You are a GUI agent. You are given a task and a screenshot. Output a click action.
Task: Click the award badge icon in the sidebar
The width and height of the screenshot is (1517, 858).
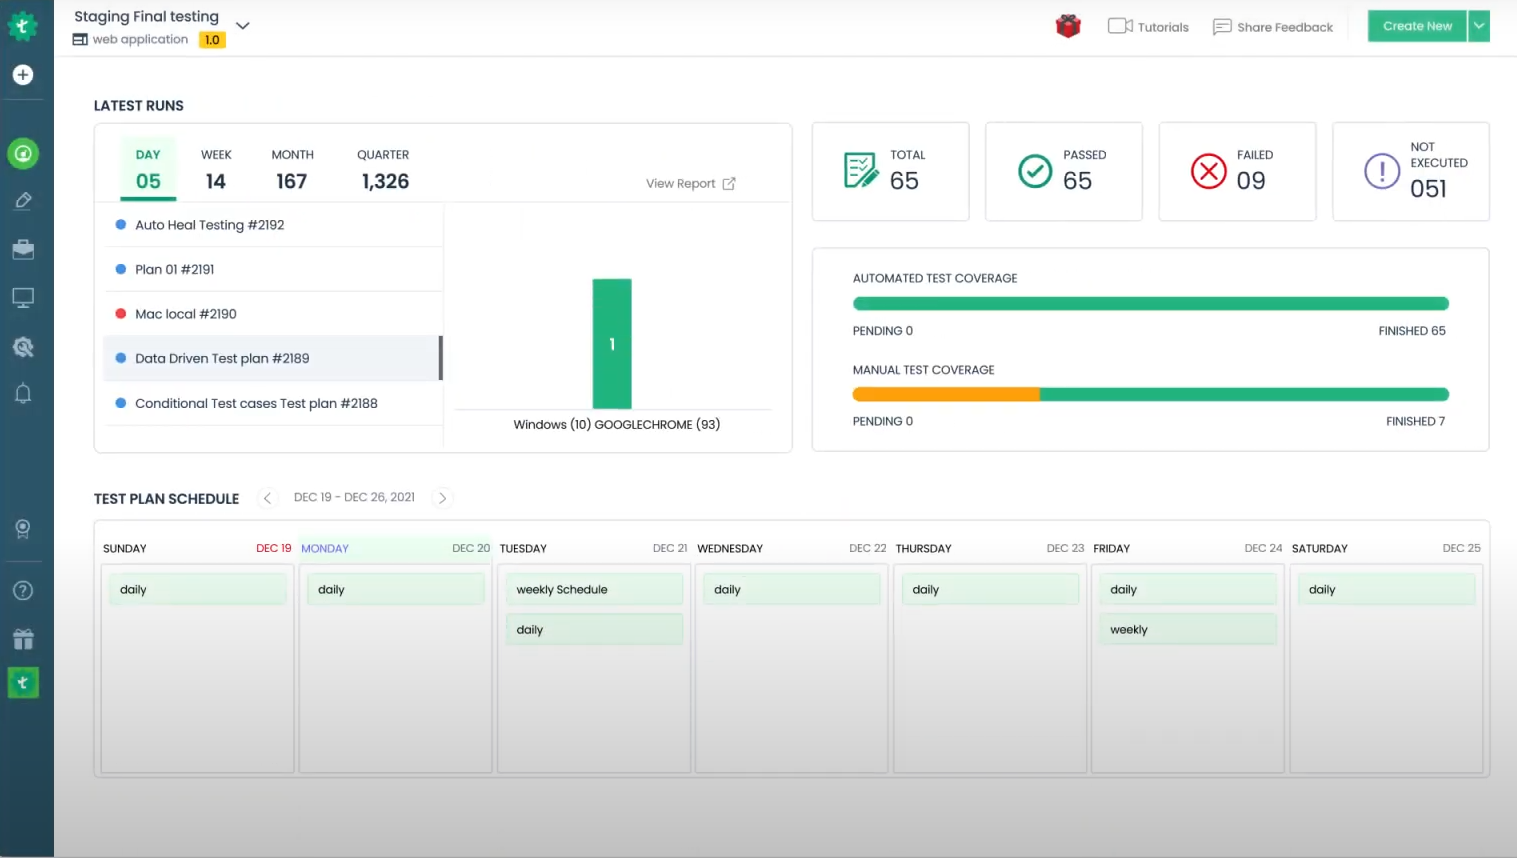tap(23, 529)
